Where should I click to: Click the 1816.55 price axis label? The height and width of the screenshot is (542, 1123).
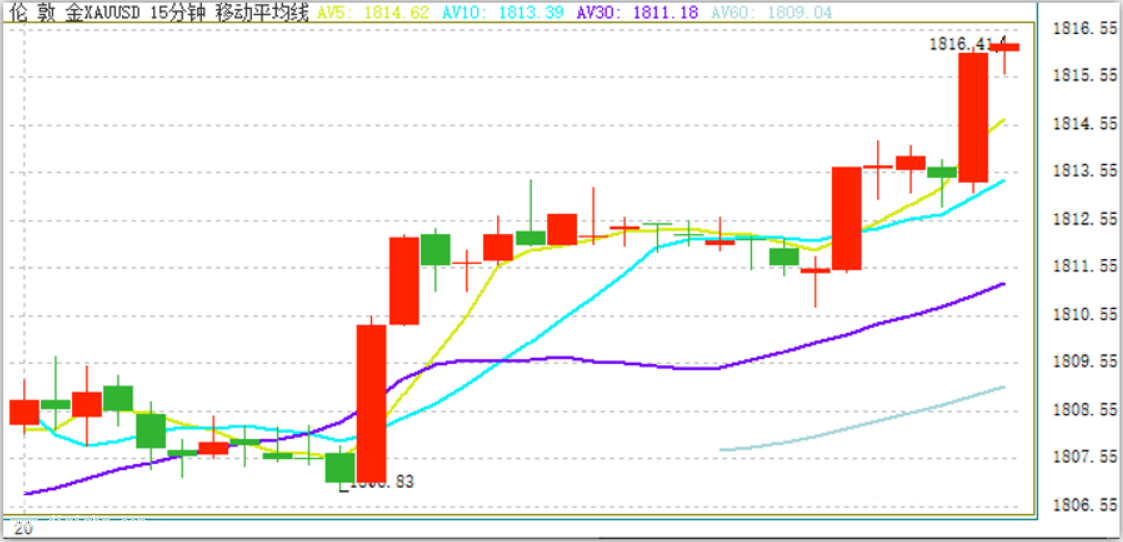click(1085, 30)
